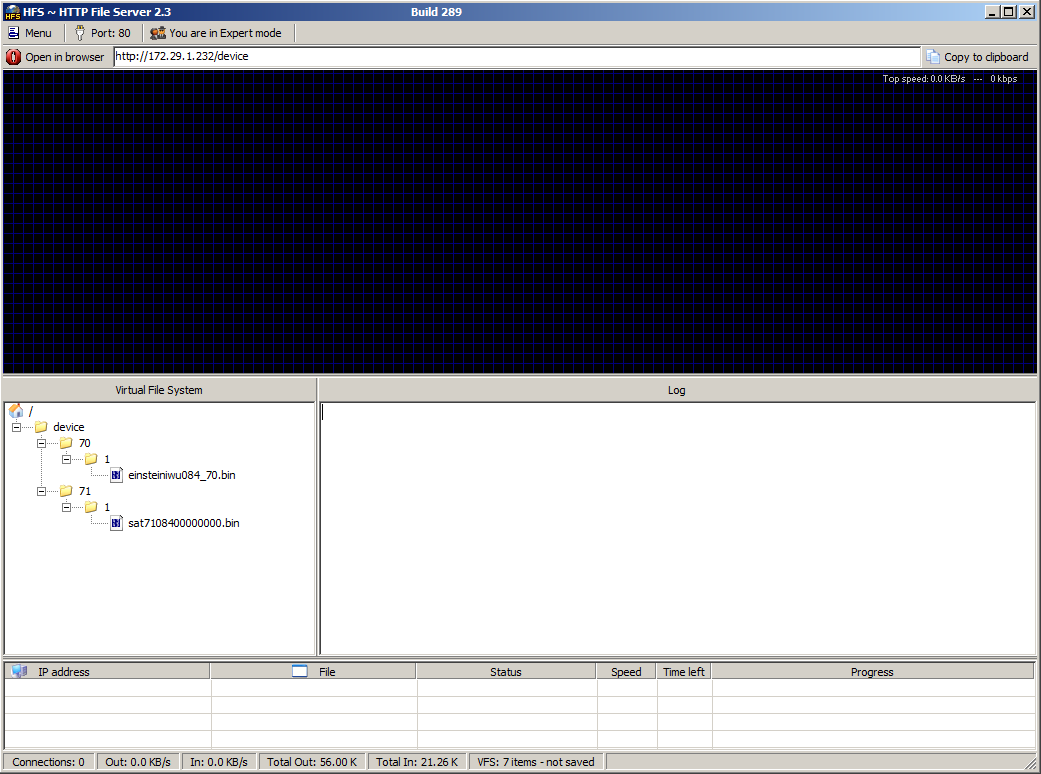Click the HFS application icon in title bar
Viewport: 1041px width, 774px height.
[12, 12]
